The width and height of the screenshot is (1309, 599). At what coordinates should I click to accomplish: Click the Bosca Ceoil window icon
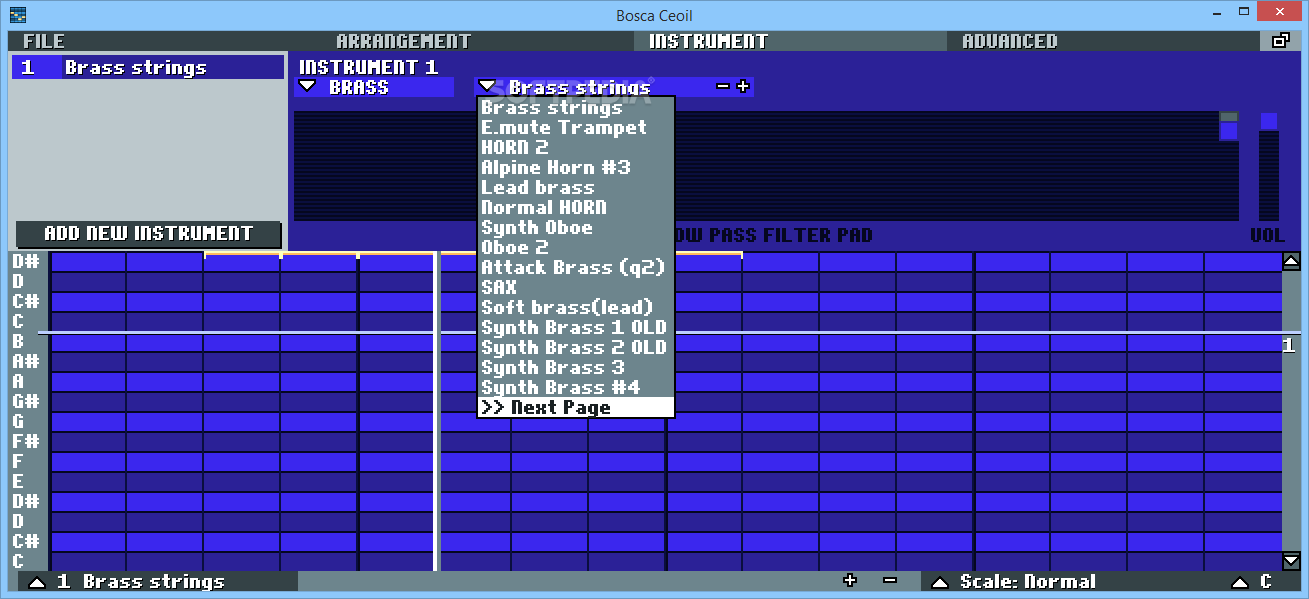click(x=18, y=14)
